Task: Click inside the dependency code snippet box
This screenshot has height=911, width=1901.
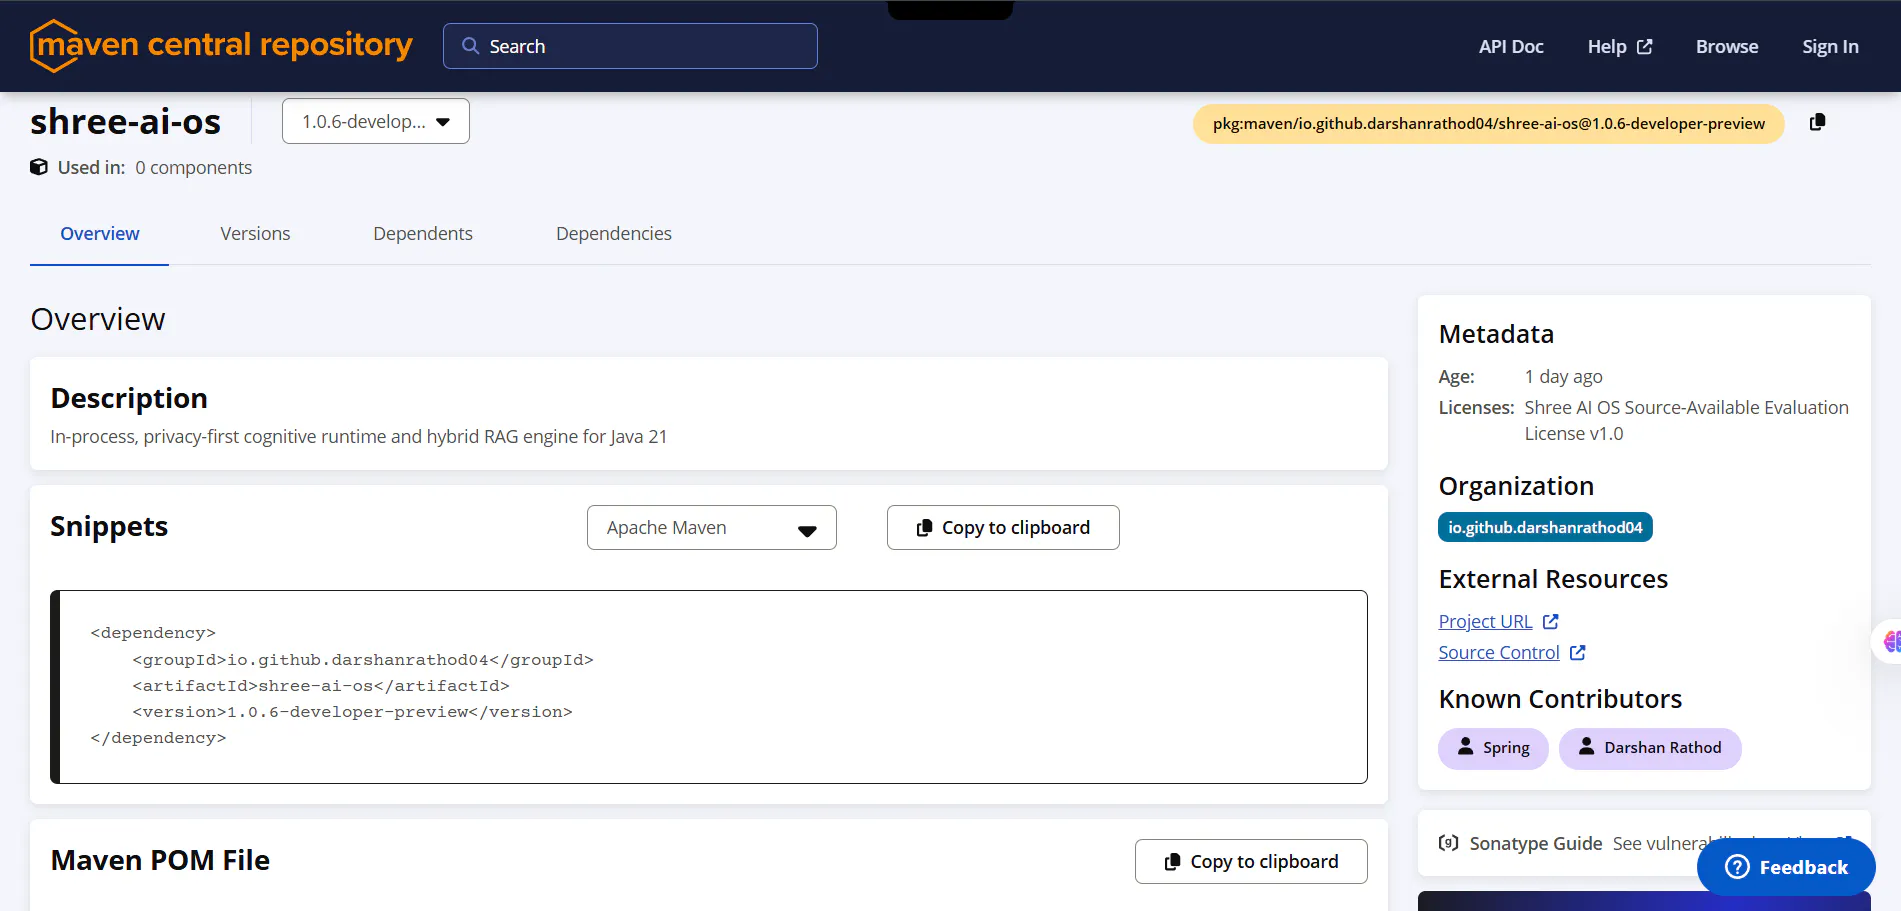Action: point(709,687)
